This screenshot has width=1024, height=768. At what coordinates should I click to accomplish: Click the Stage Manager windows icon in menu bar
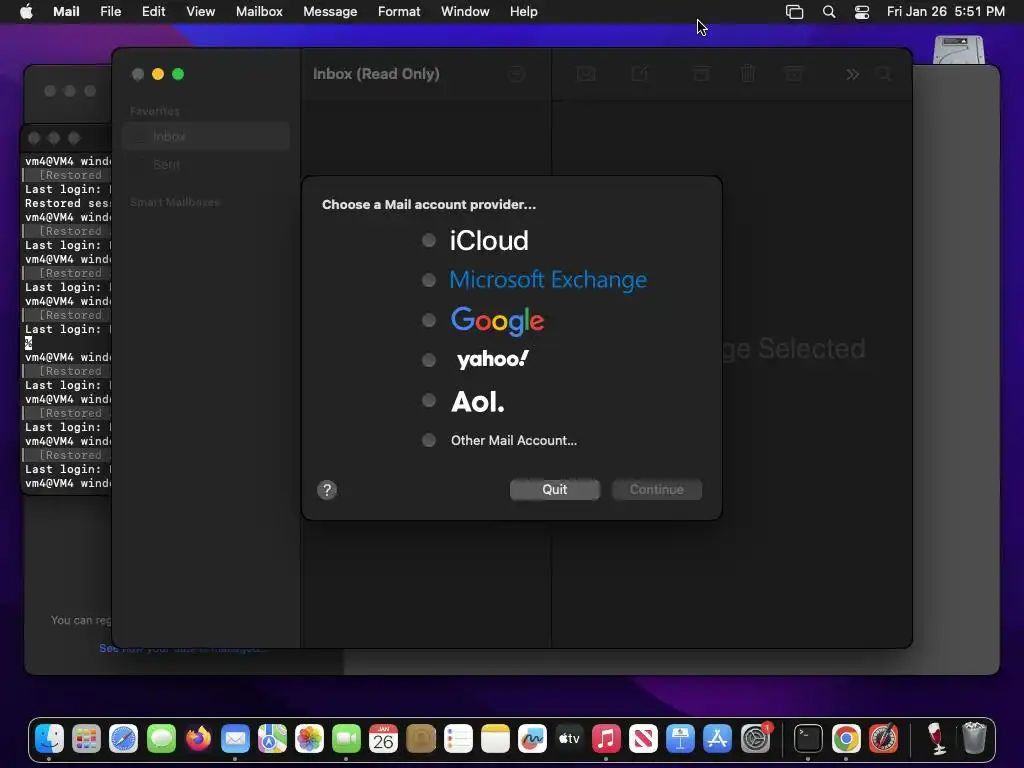tap(794, 12)
